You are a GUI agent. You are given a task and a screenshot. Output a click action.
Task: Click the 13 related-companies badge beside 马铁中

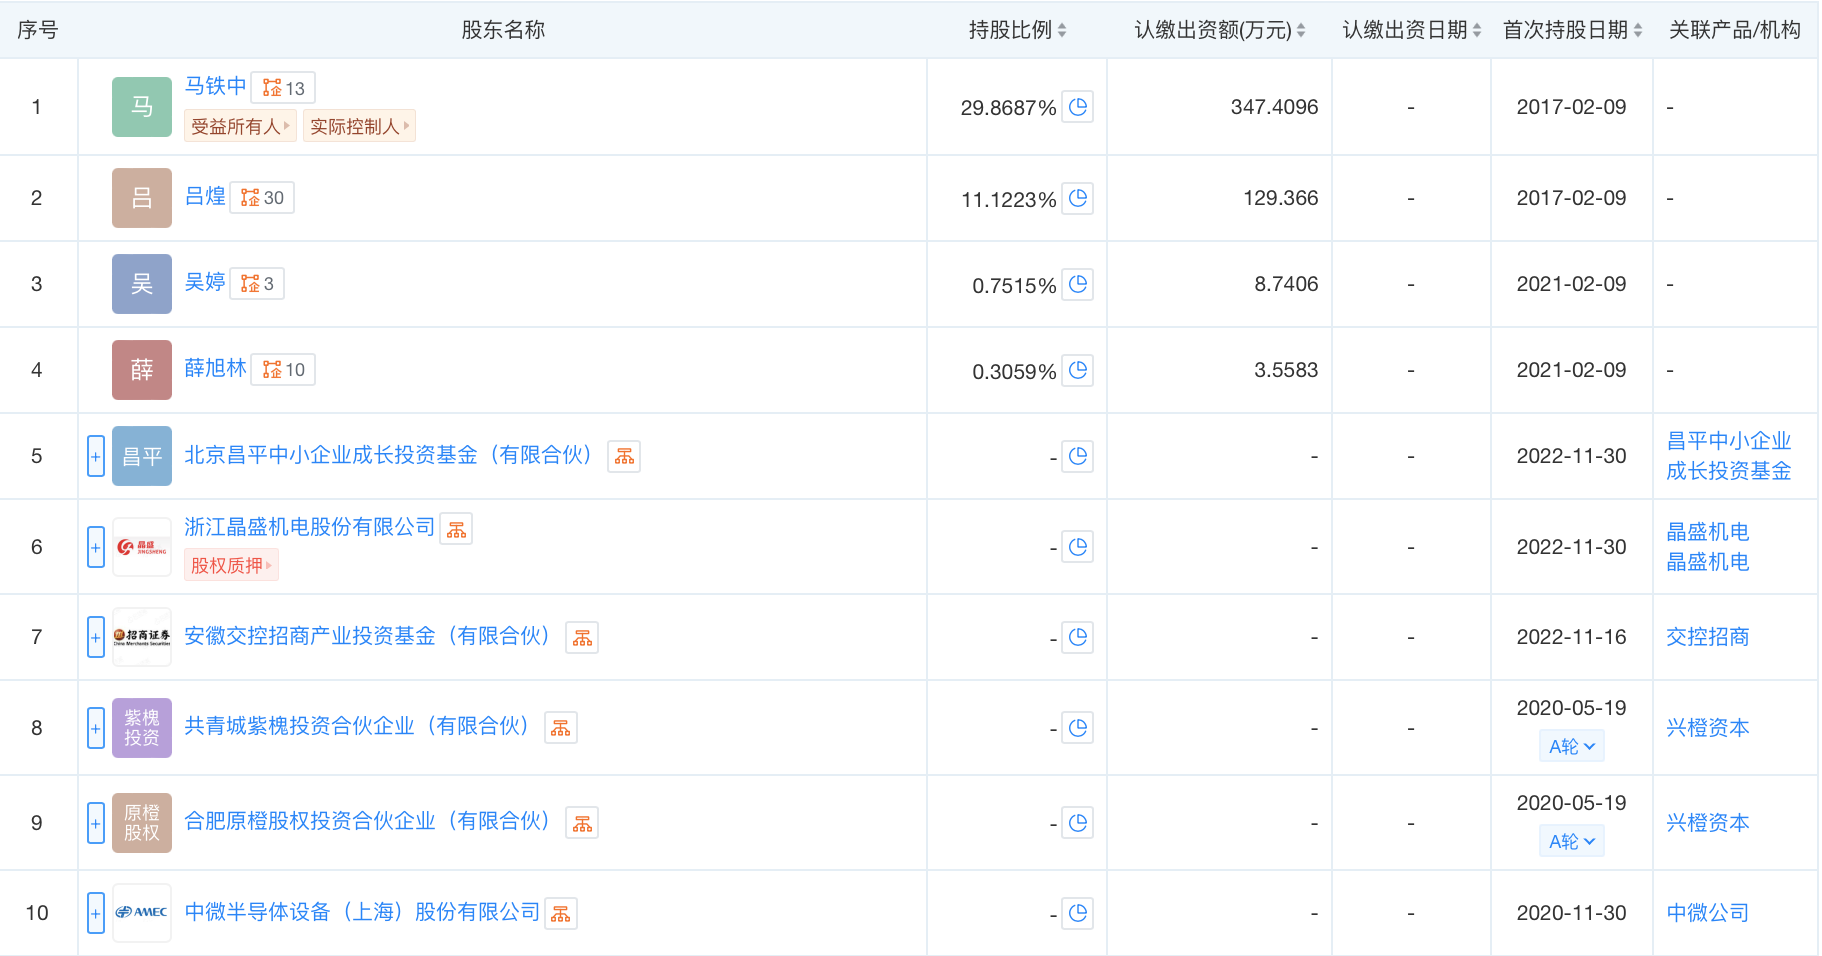coord(284,88)
